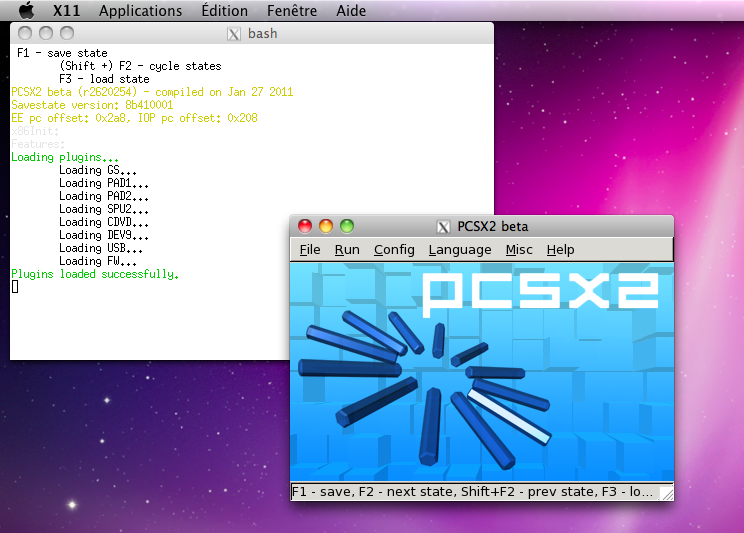744x533 pixels.
Task: Click 'Plugins loaded successfully.' line in terminal
Action: point(95,274)
